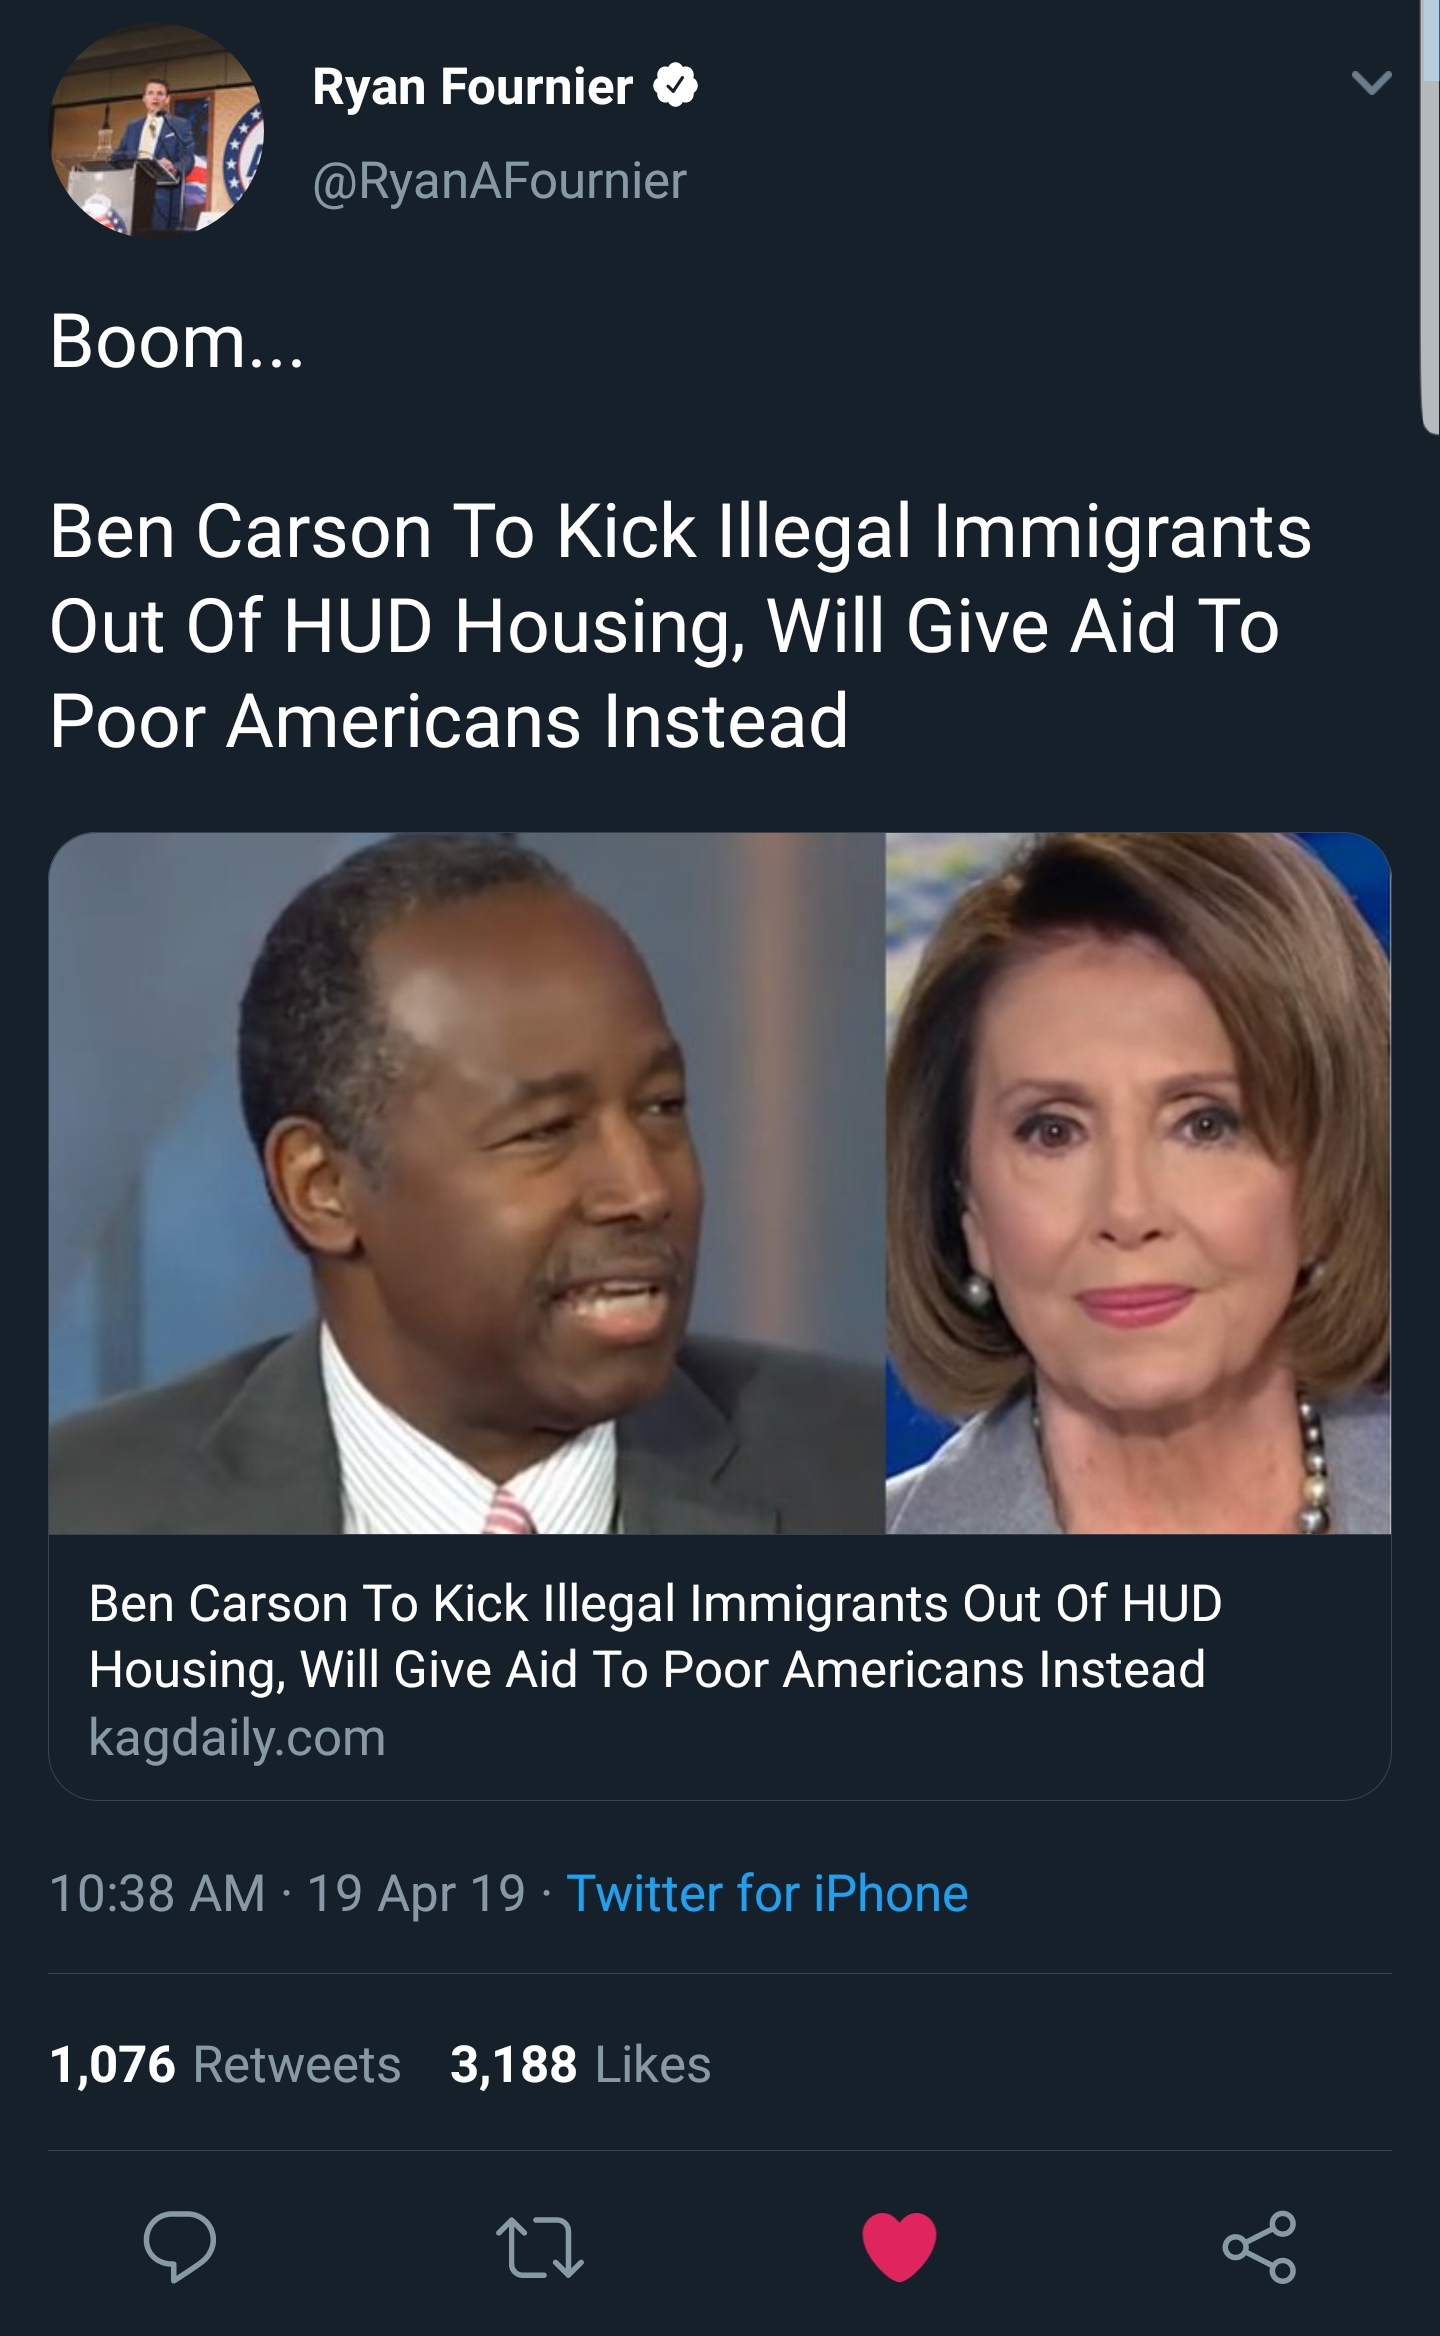This screenshot has width=1440, height=2336.
Task: Open the kagdaily.com link card image
Action: click(720, 1183)
